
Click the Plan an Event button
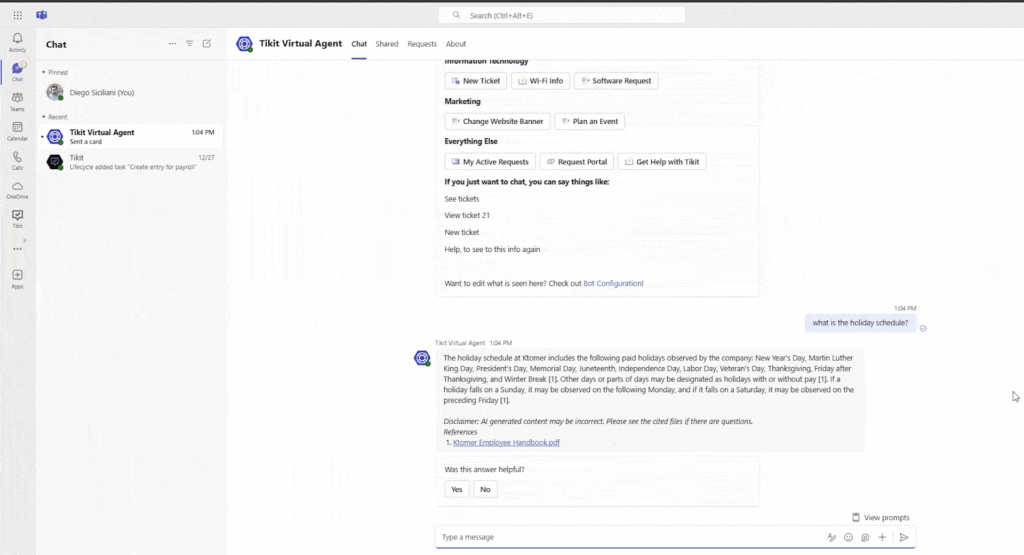point(590,121)
